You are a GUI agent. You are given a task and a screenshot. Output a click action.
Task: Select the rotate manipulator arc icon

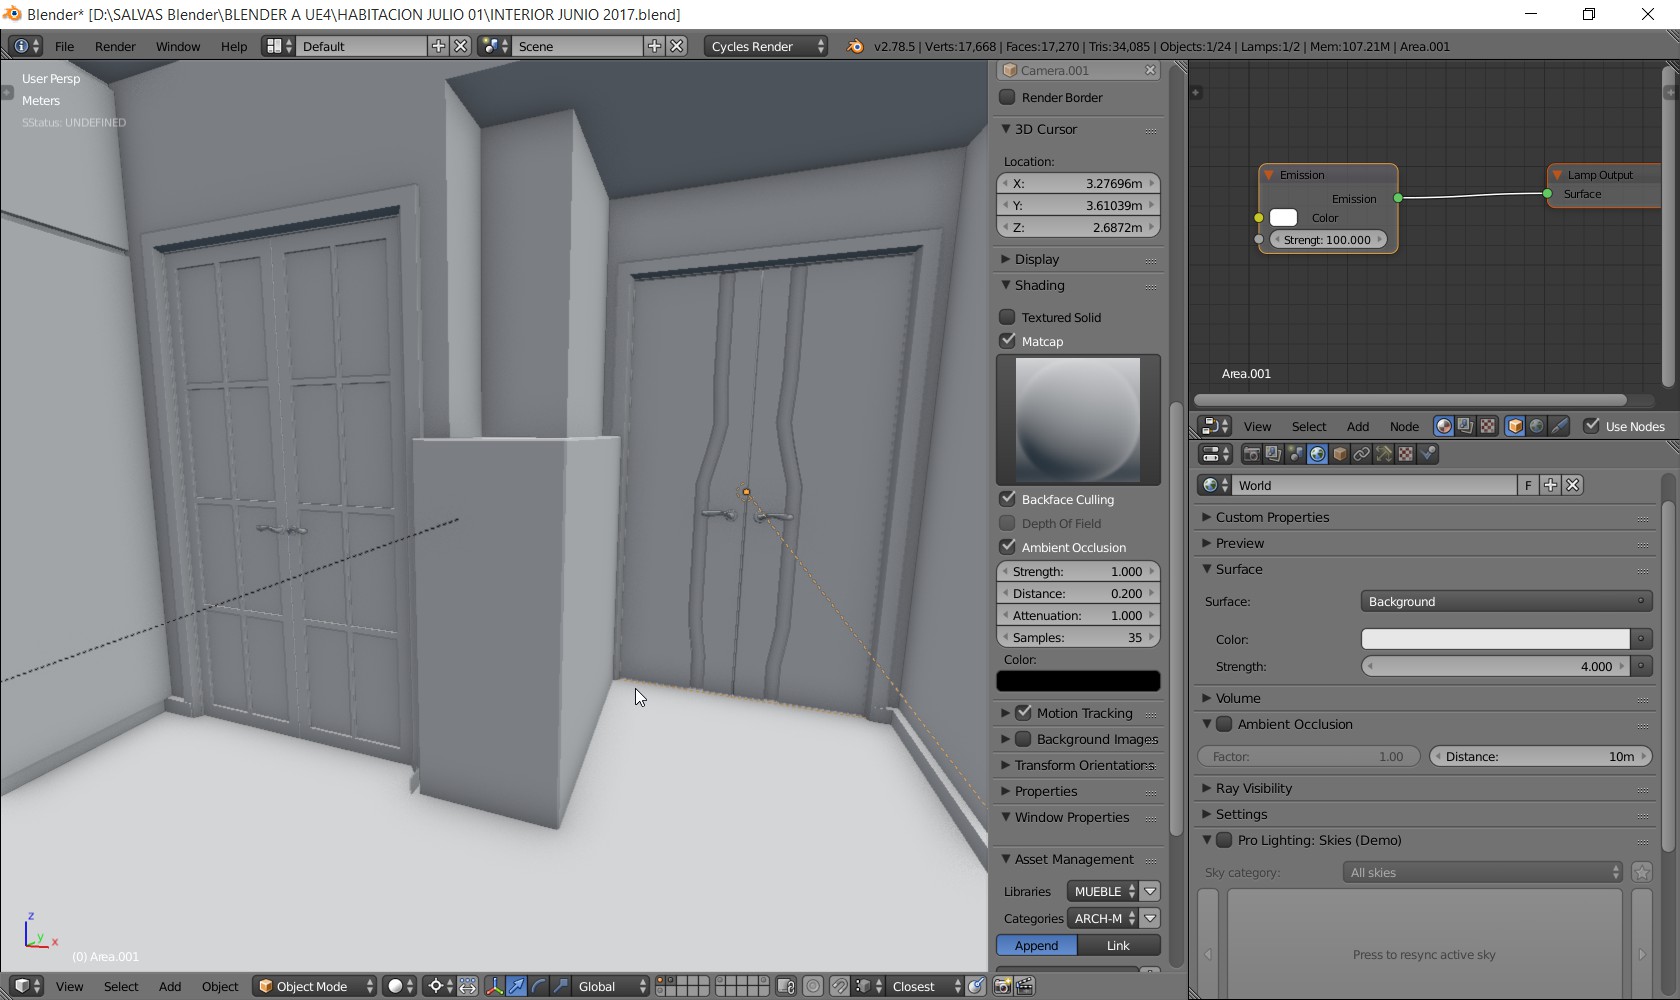point(538,986)
